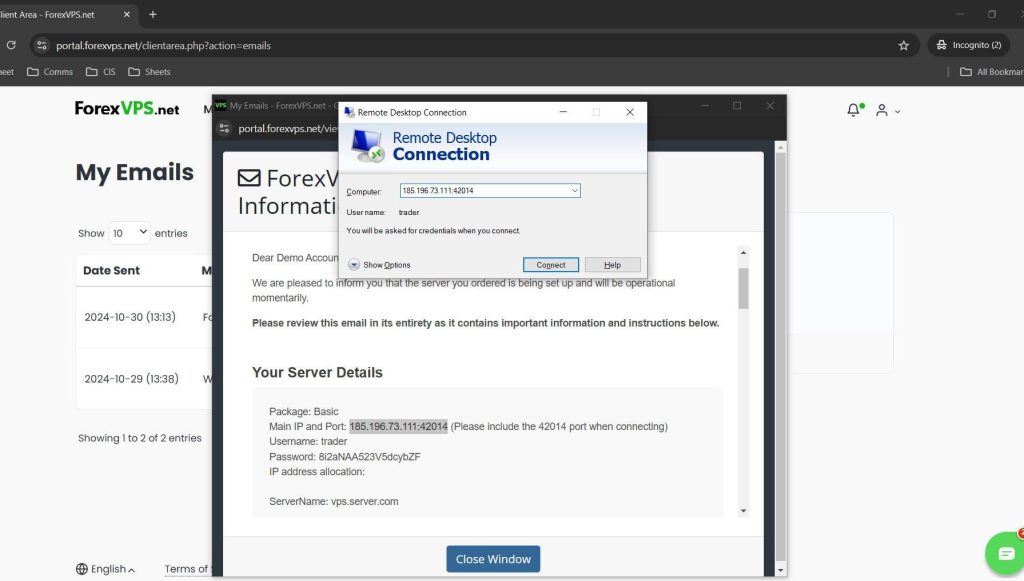The width and height of the screenshot is (1024, 581).
Task: Click the Password: 8i2aNAA523V5dcybZF line
Action: pyautogui.click(x=345, y=456)
